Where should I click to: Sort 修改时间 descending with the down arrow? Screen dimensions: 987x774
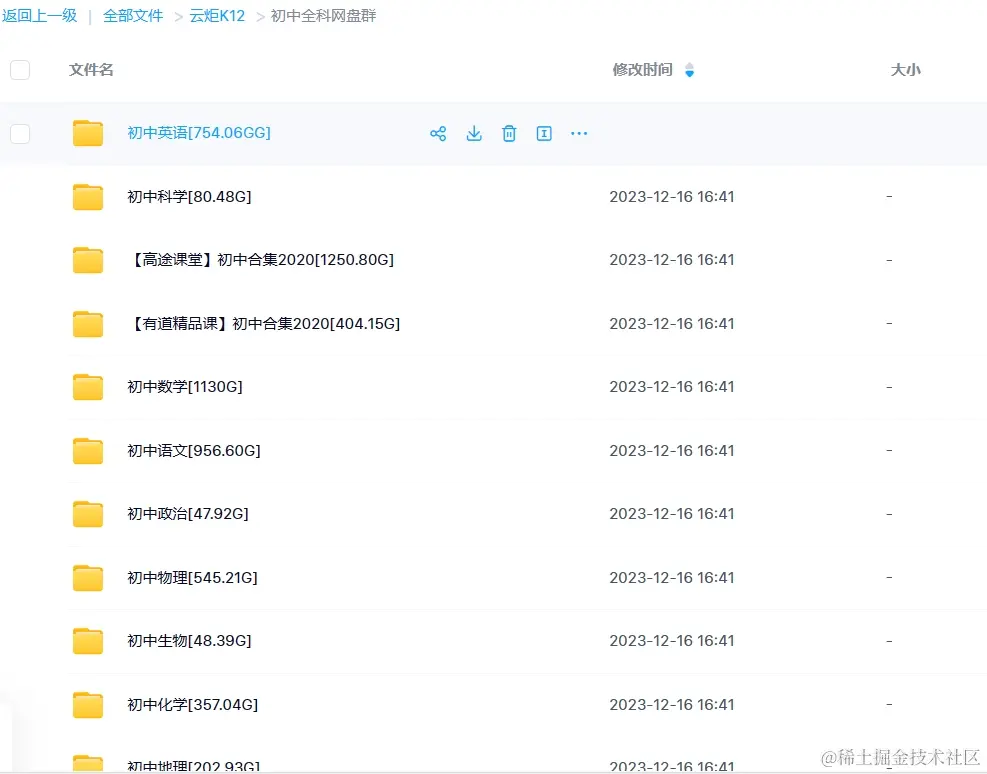pos(690,75)
